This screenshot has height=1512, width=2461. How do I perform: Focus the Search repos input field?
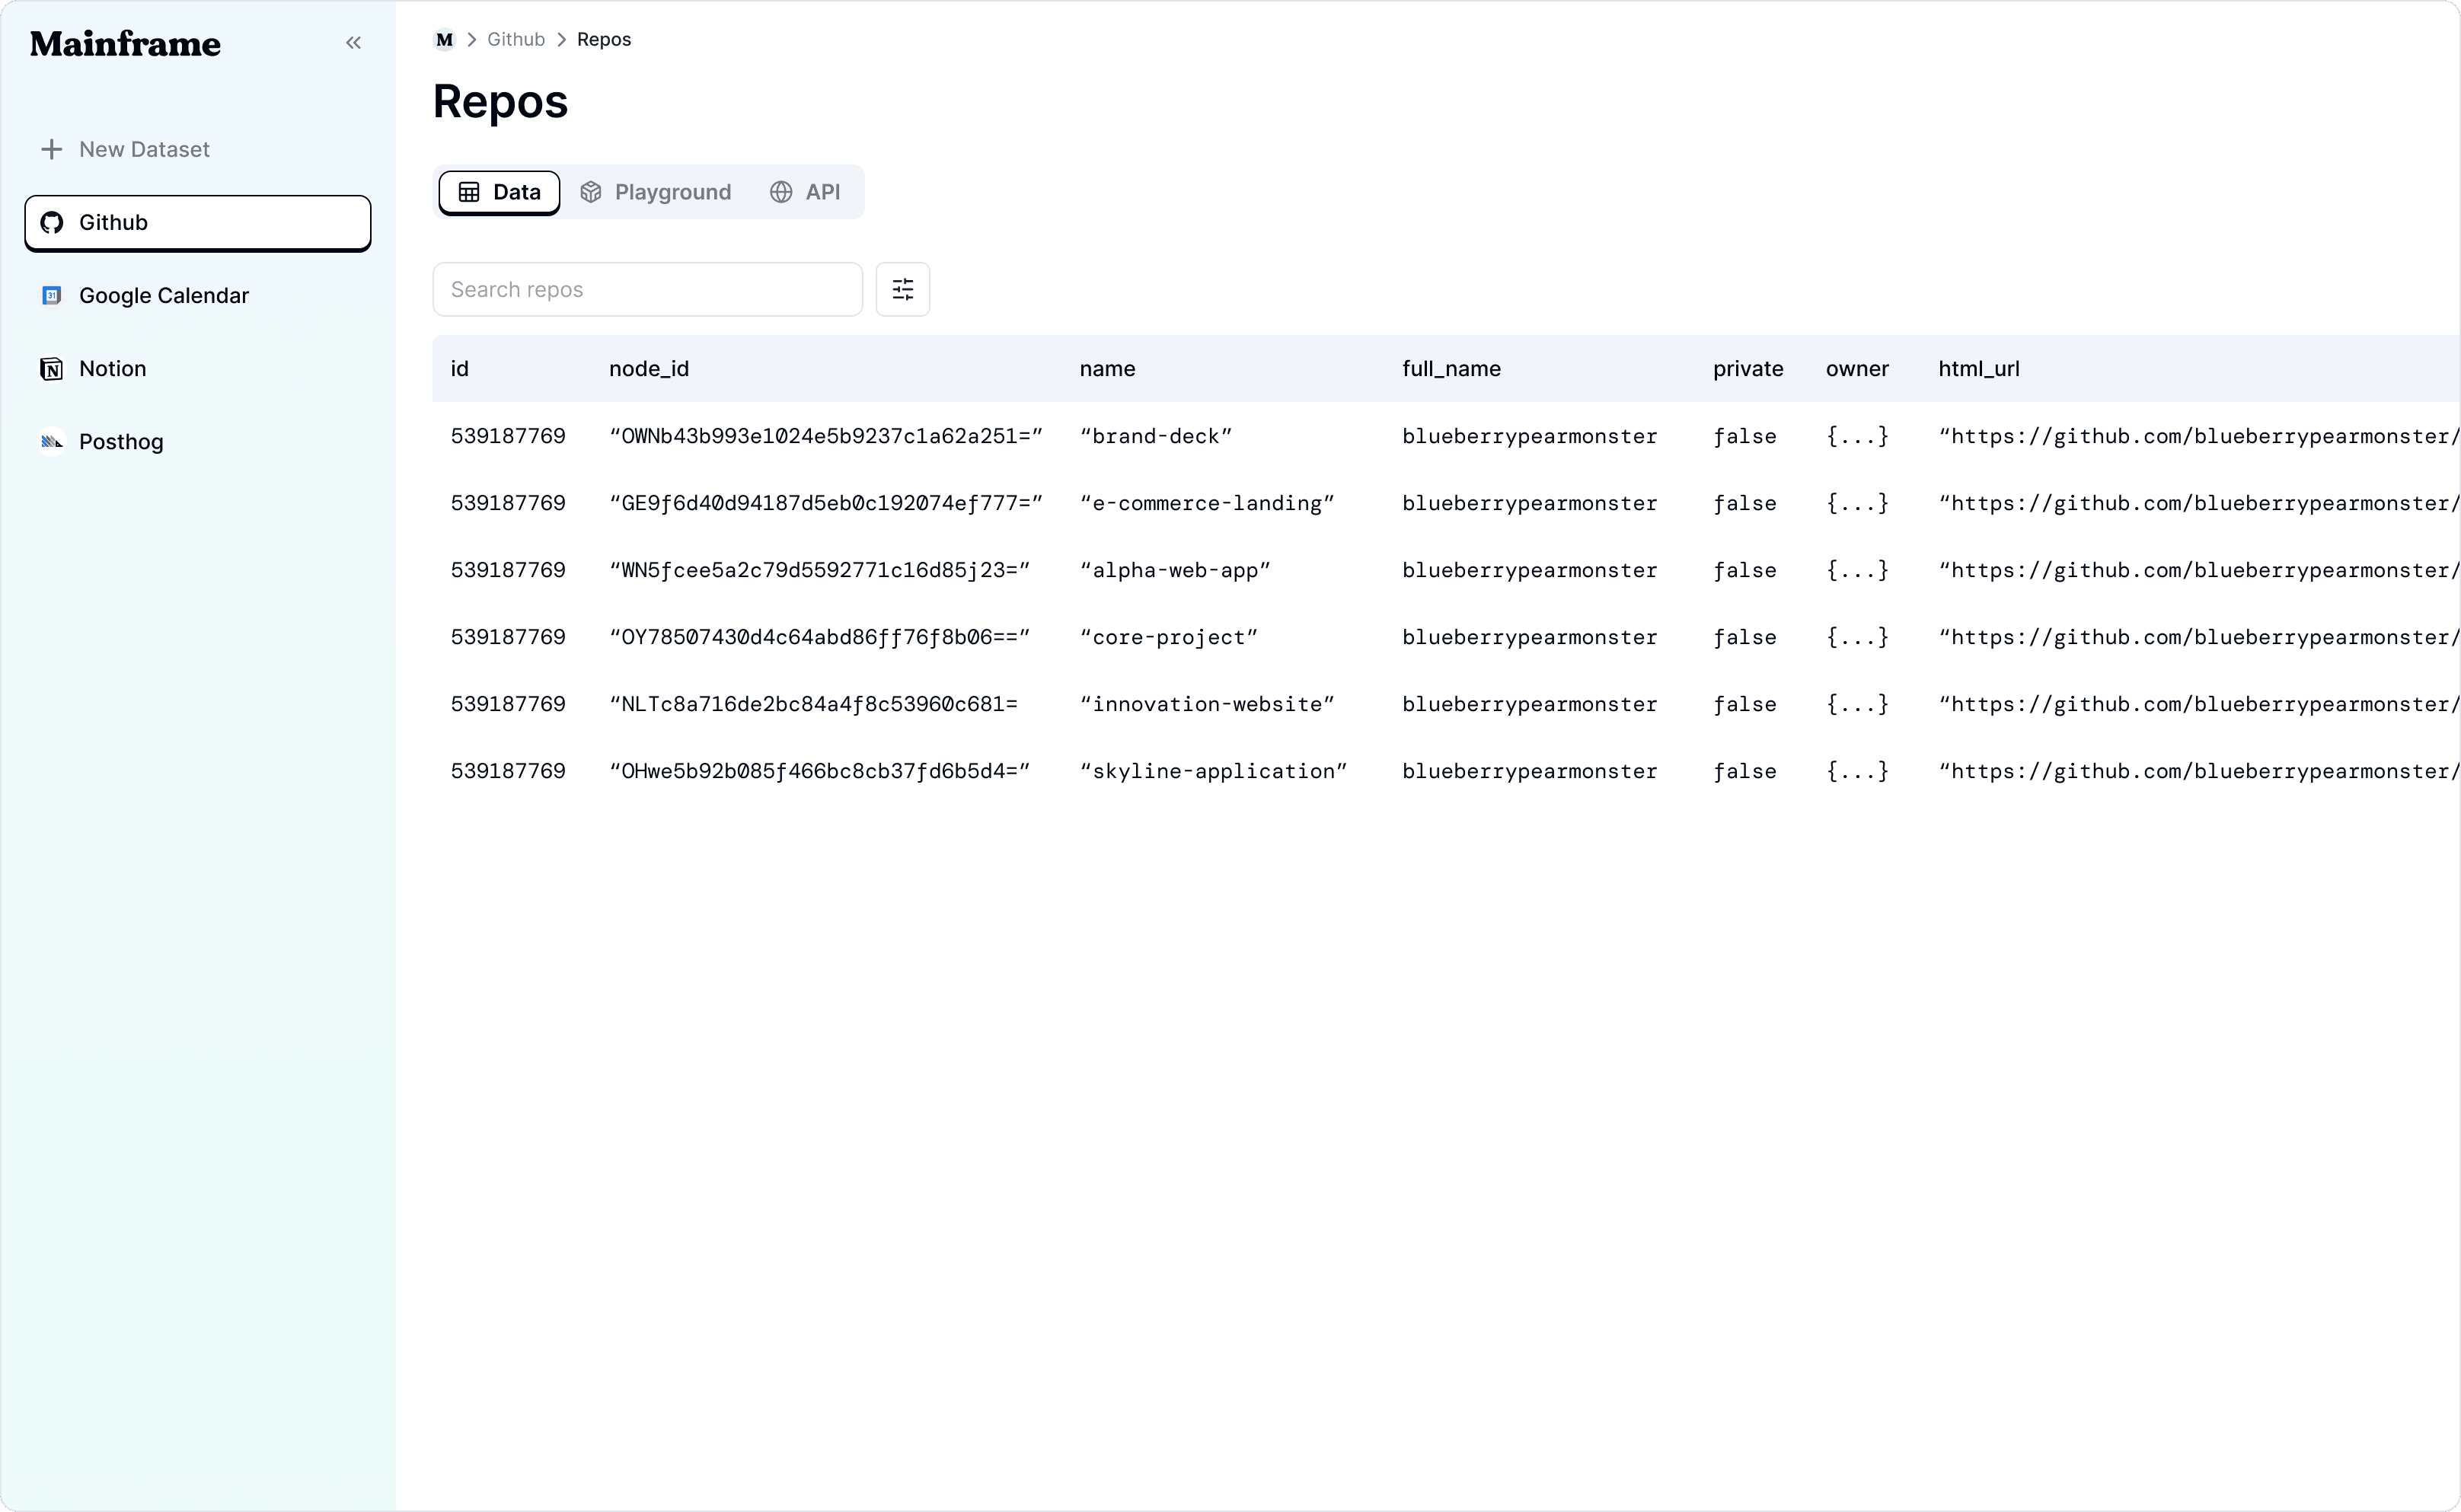pos(647,290)
